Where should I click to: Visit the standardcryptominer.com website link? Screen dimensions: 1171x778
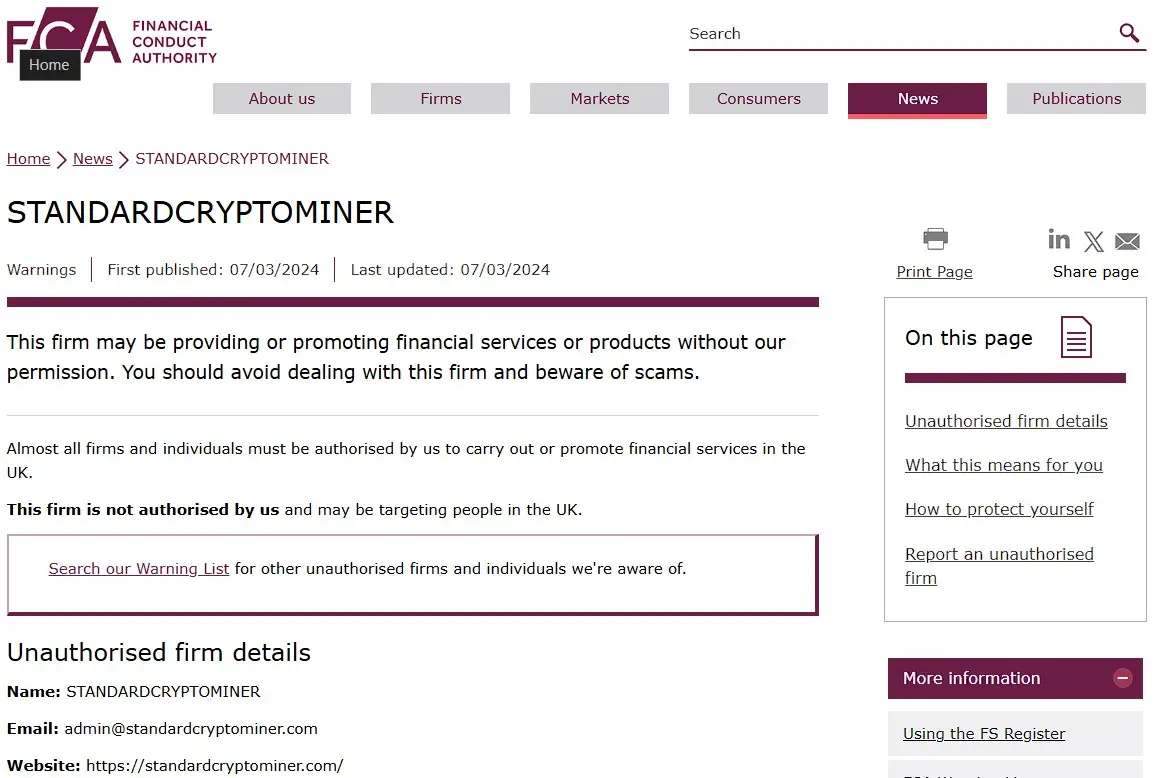coord(216,766)
